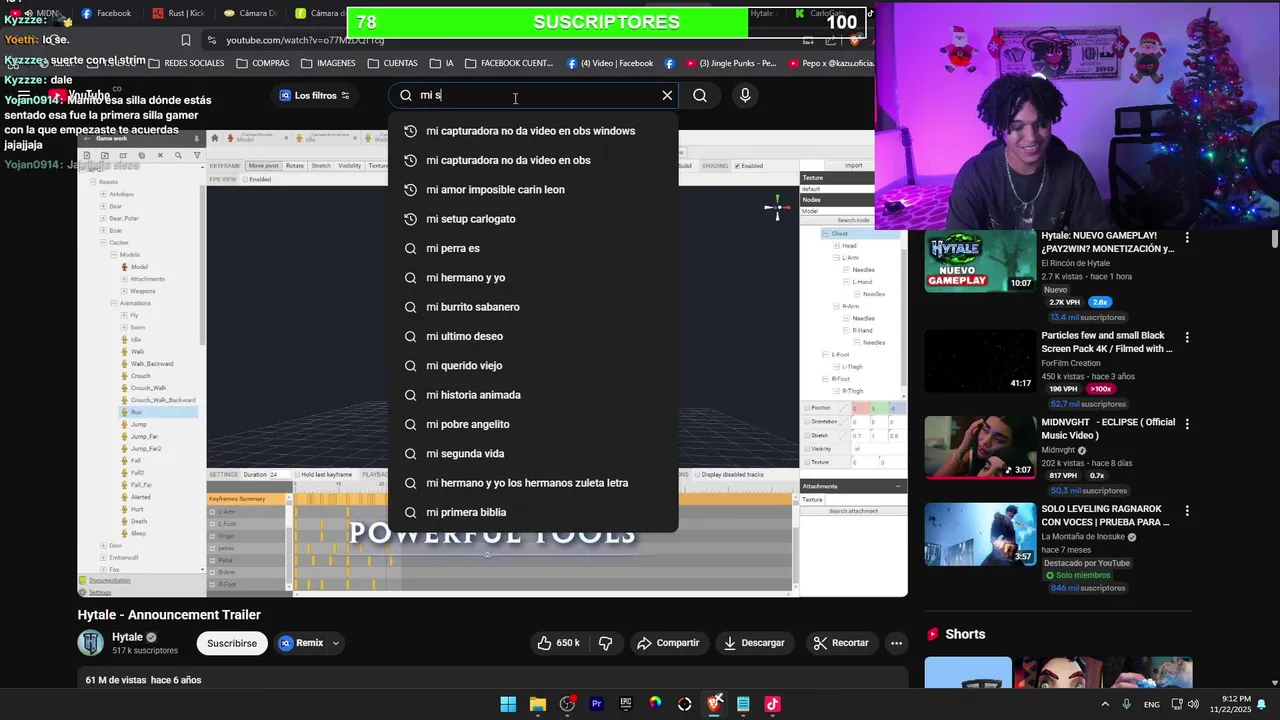Click the YouTube search magnifier button
The width and height of the screenshot is (1280, 720).
[x=700, y=95]
